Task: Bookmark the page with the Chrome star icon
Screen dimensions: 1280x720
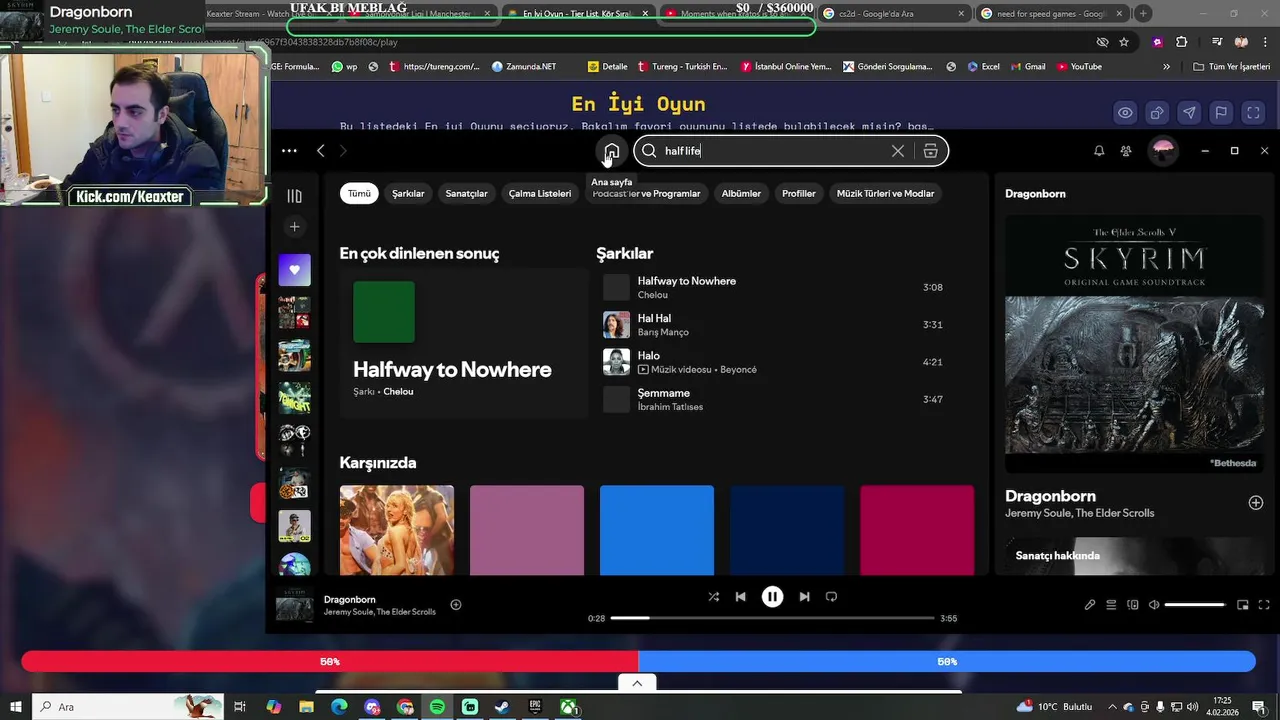Action: [x=1124, y=42]
